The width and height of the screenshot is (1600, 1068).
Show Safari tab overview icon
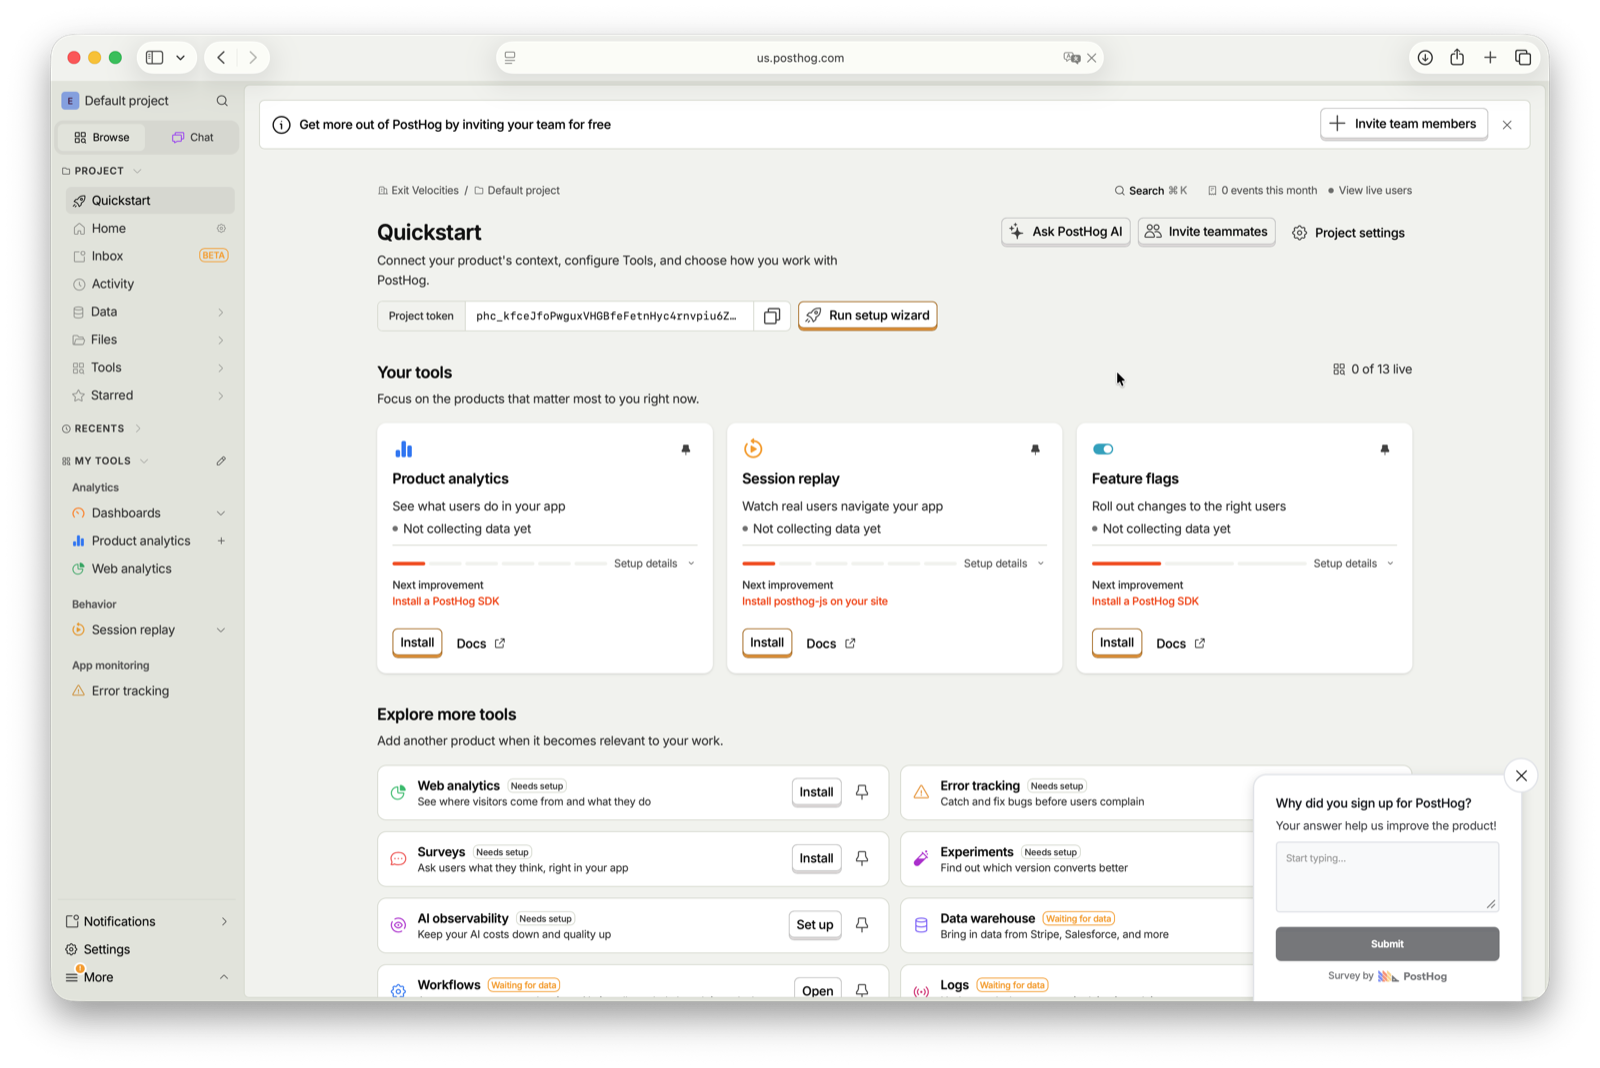click(1523, 58)
